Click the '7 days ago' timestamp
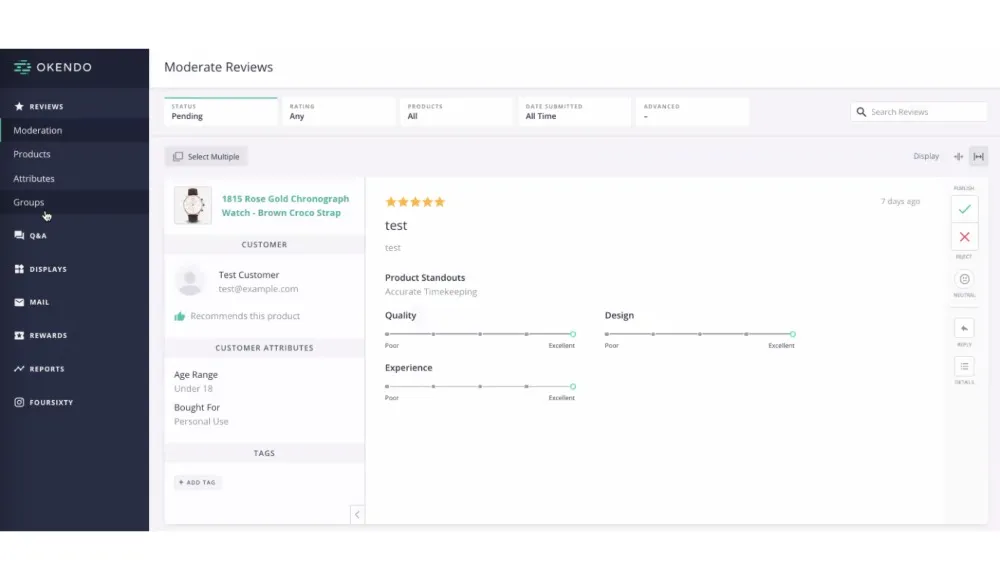This screenshot has height=580, width=1000. (x=900, y=201)
